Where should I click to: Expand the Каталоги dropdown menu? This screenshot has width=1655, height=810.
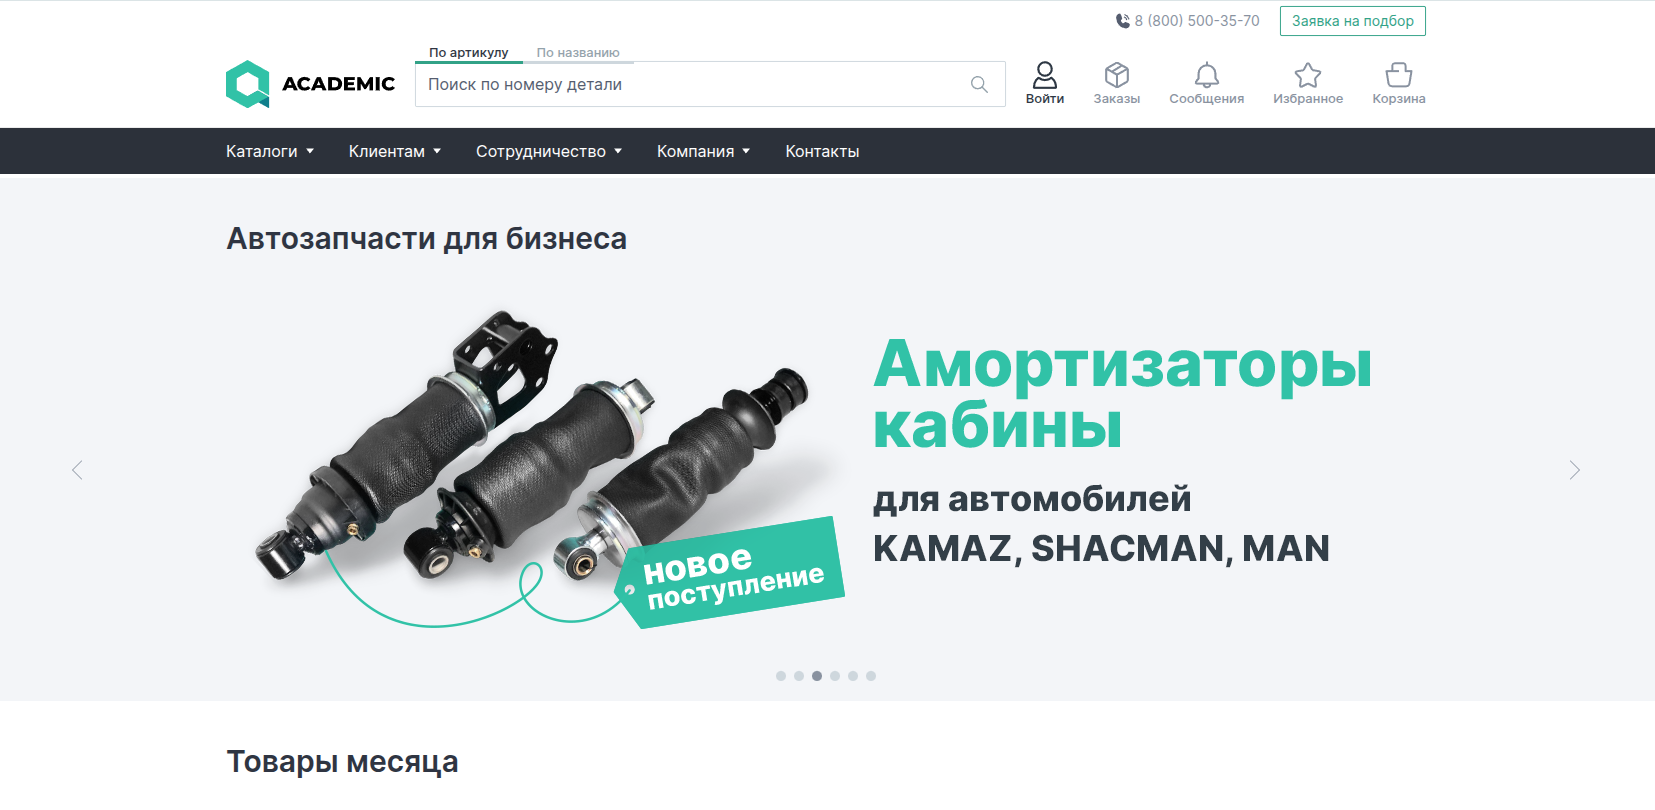(x=270, y=151)
